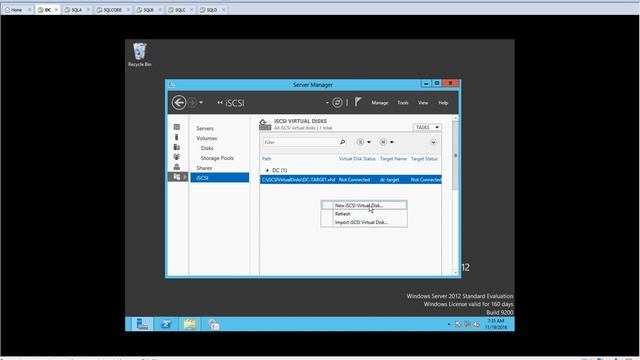This screenshot has height=360, width=640.
Task: Open the Tools menu
Action: point(403,103)
